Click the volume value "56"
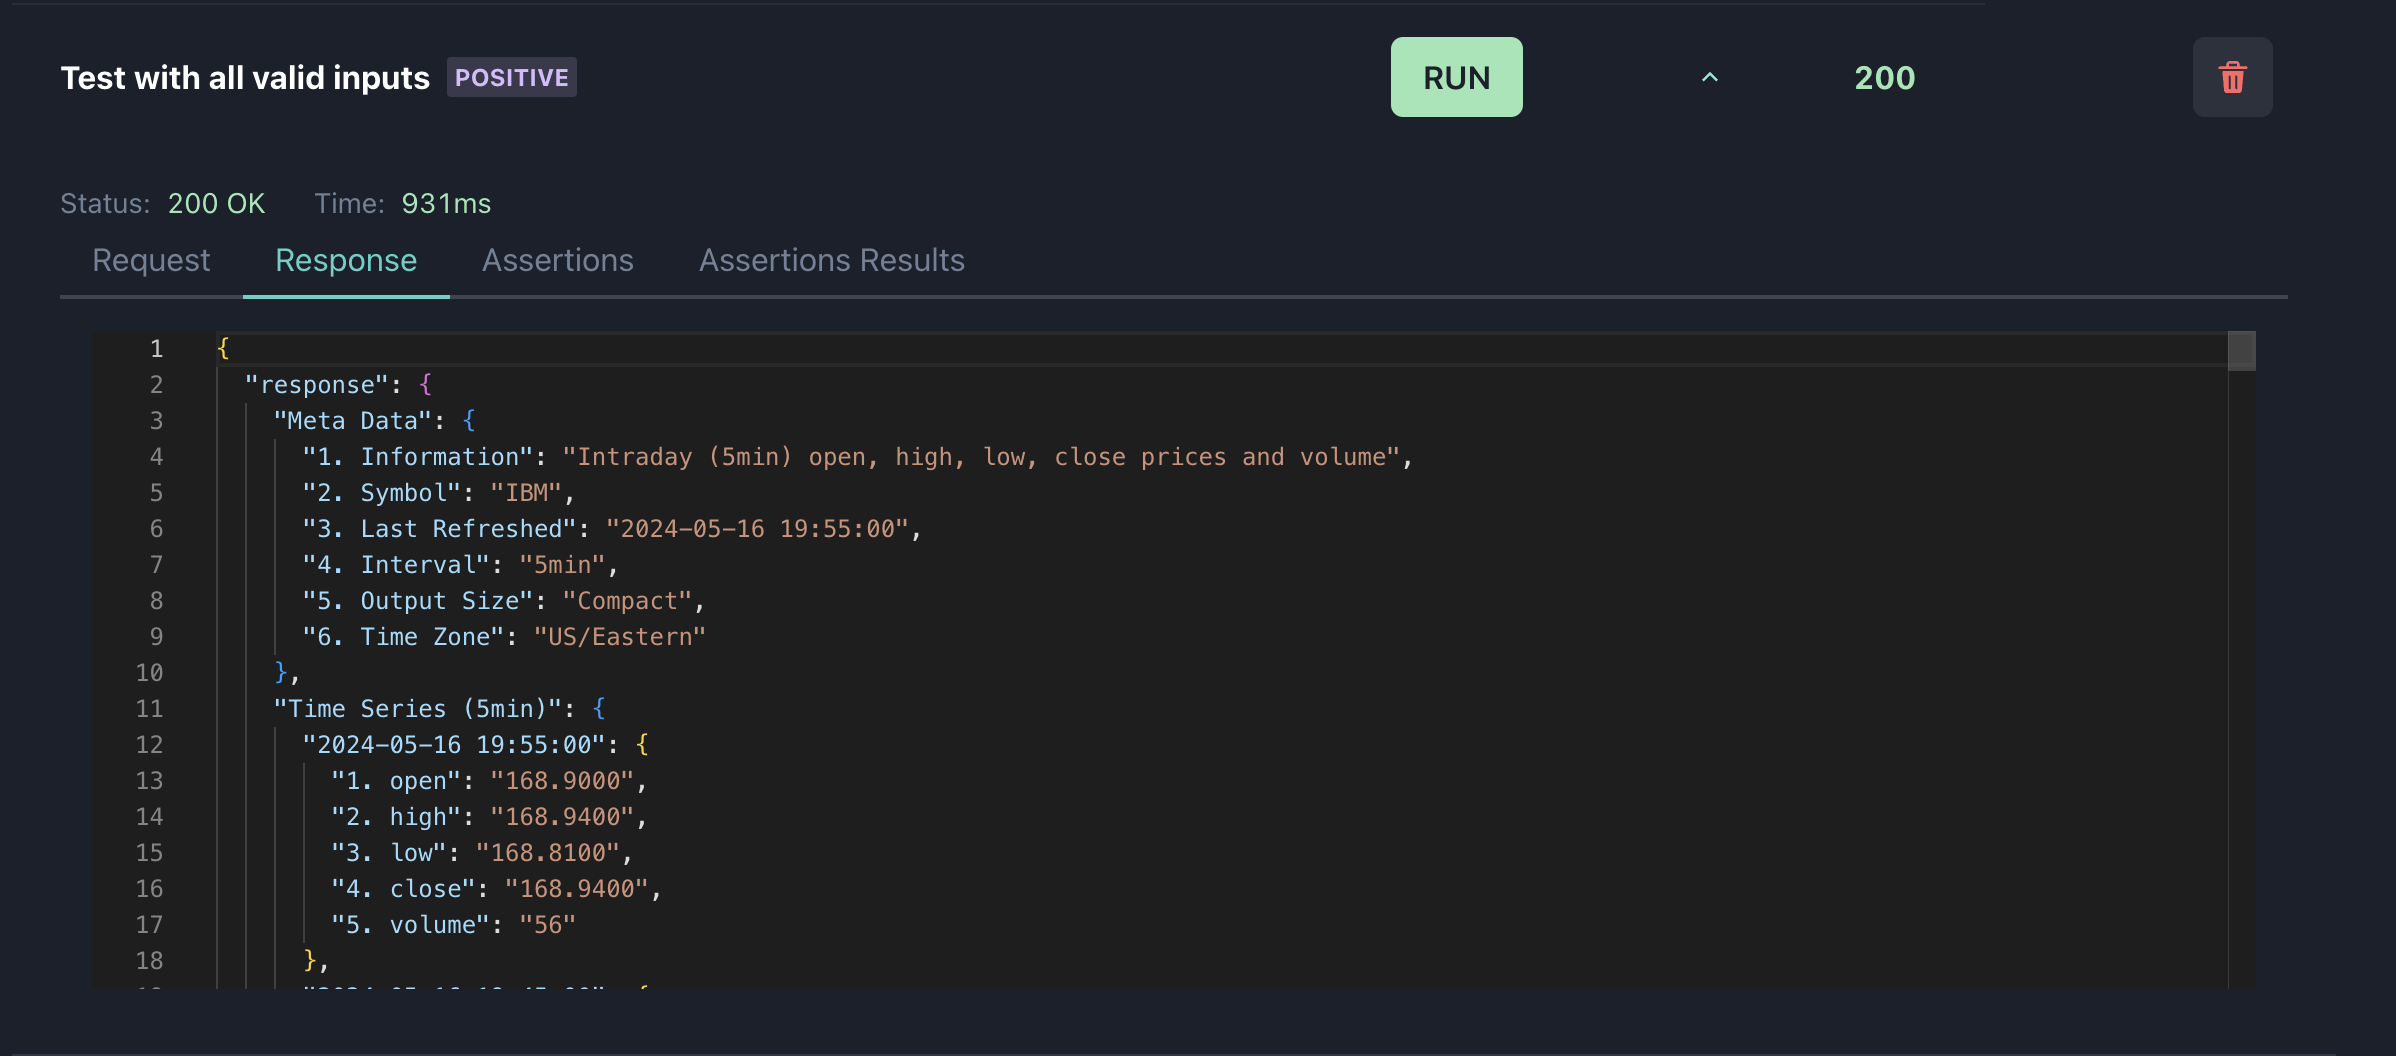2396x1056 pixels. (x=547, y=925)
